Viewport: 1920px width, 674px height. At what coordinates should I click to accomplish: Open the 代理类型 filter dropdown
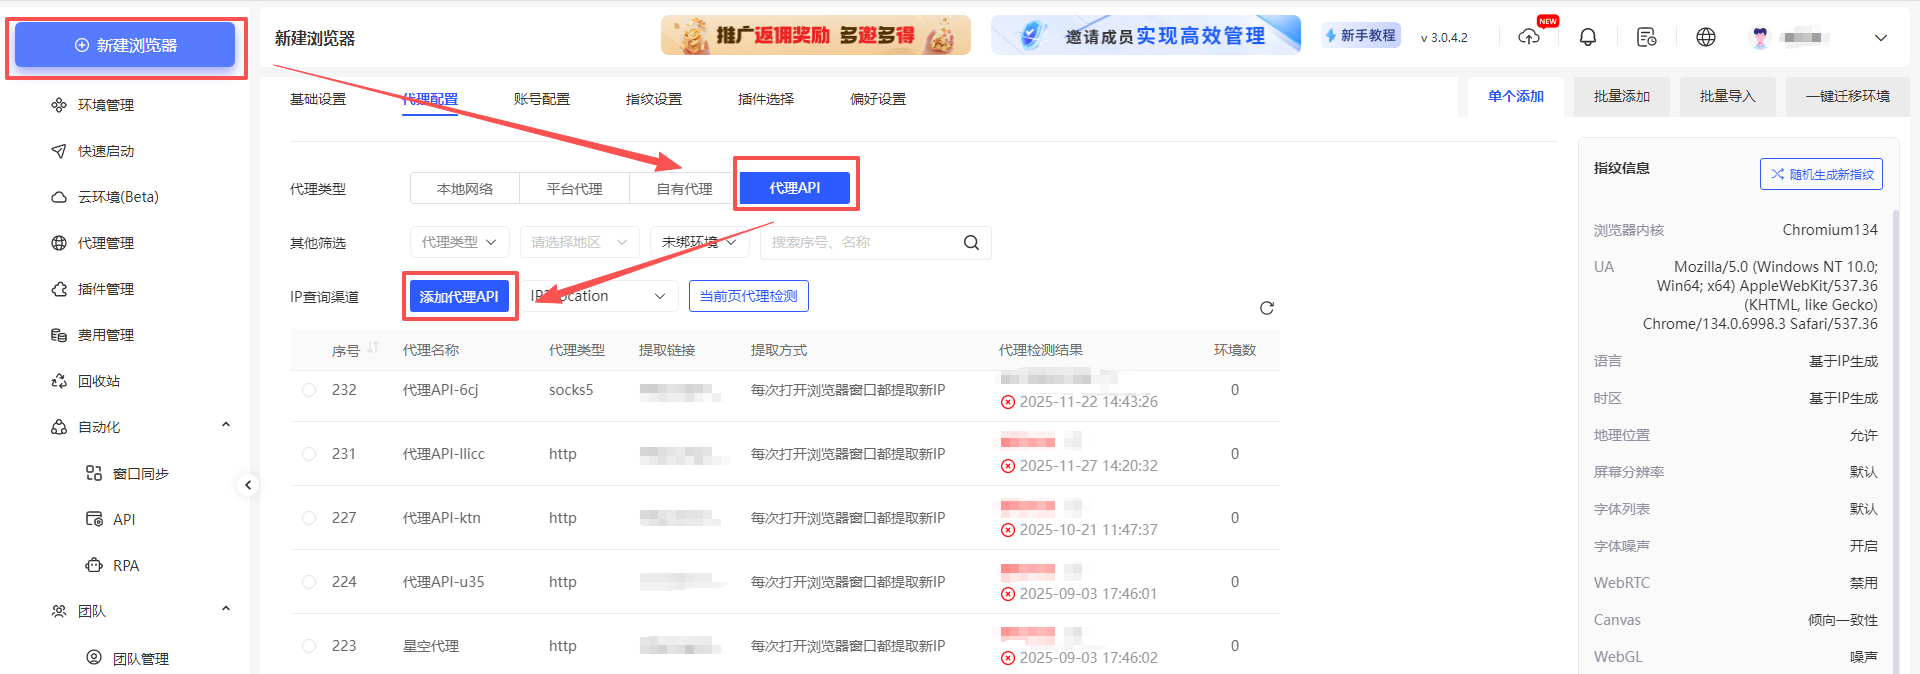tap(460, 242)
